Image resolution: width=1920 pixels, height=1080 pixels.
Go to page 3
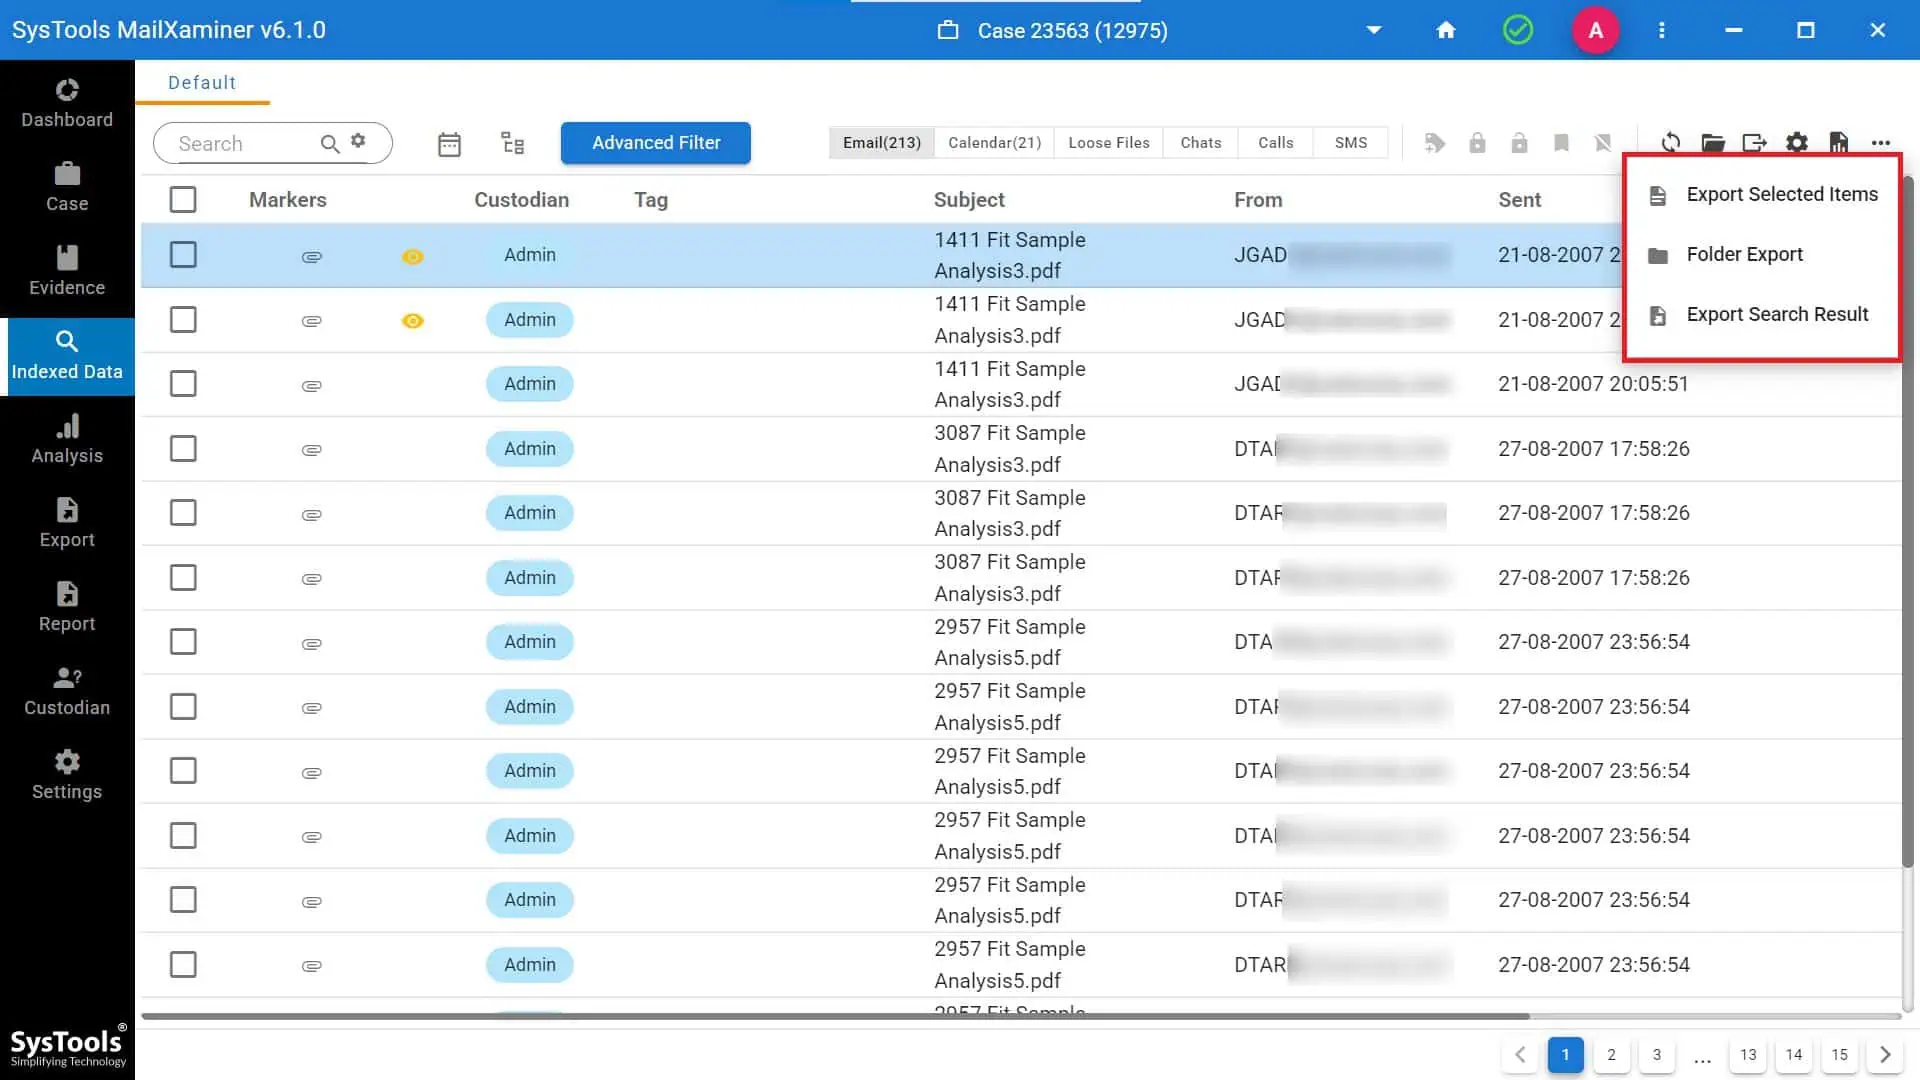pyautogui.click(x=1657, y=1055)
